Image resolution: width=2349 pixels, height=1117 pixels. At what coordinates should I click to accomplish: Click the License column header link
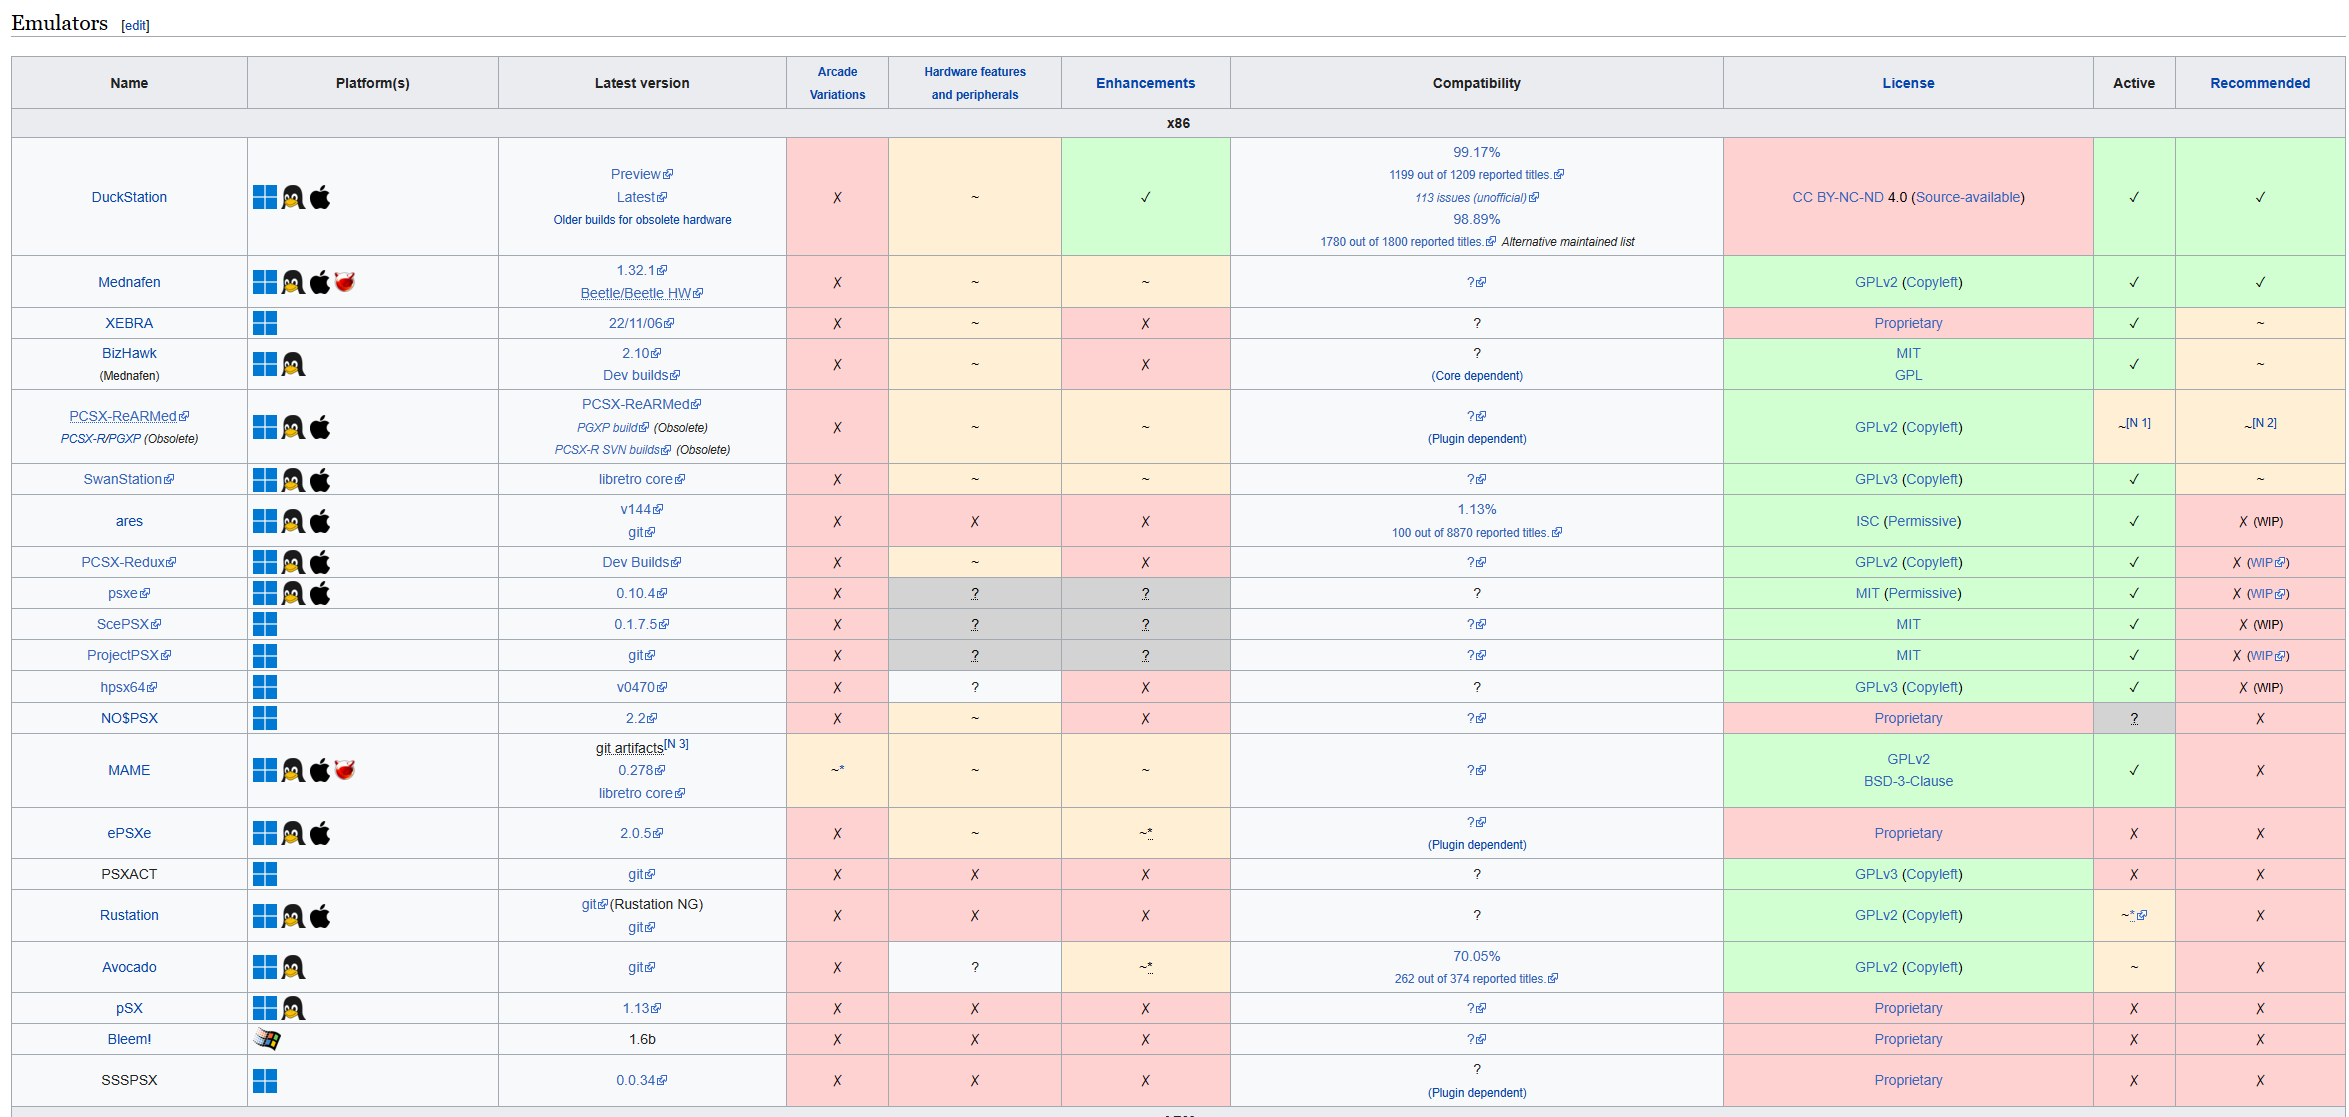tap(1908, 83)
